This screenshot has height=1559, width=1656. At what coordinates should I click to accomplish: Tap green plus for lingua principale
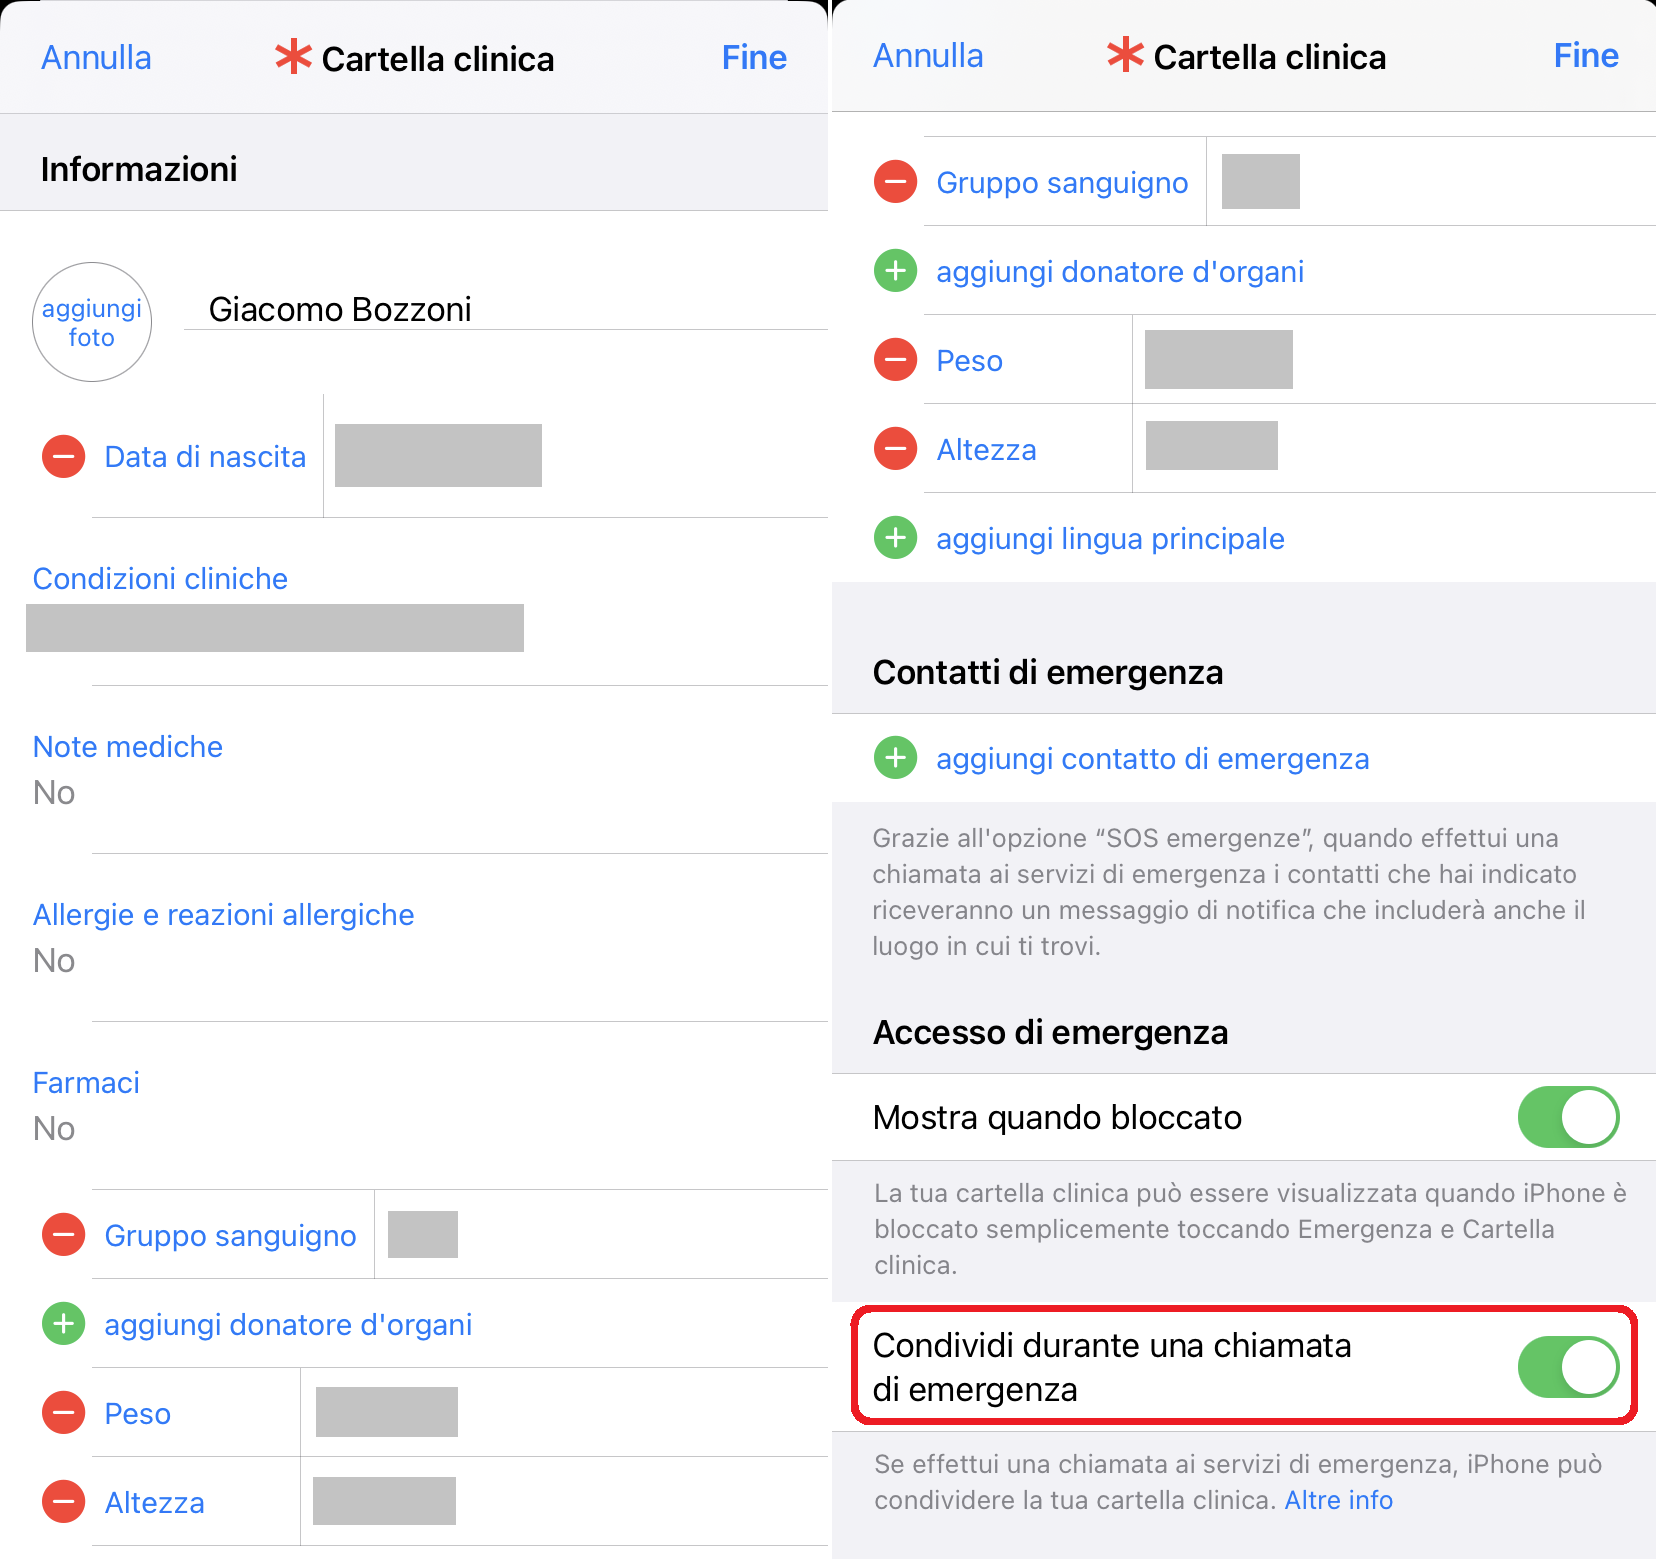click(x=895, y=538)
